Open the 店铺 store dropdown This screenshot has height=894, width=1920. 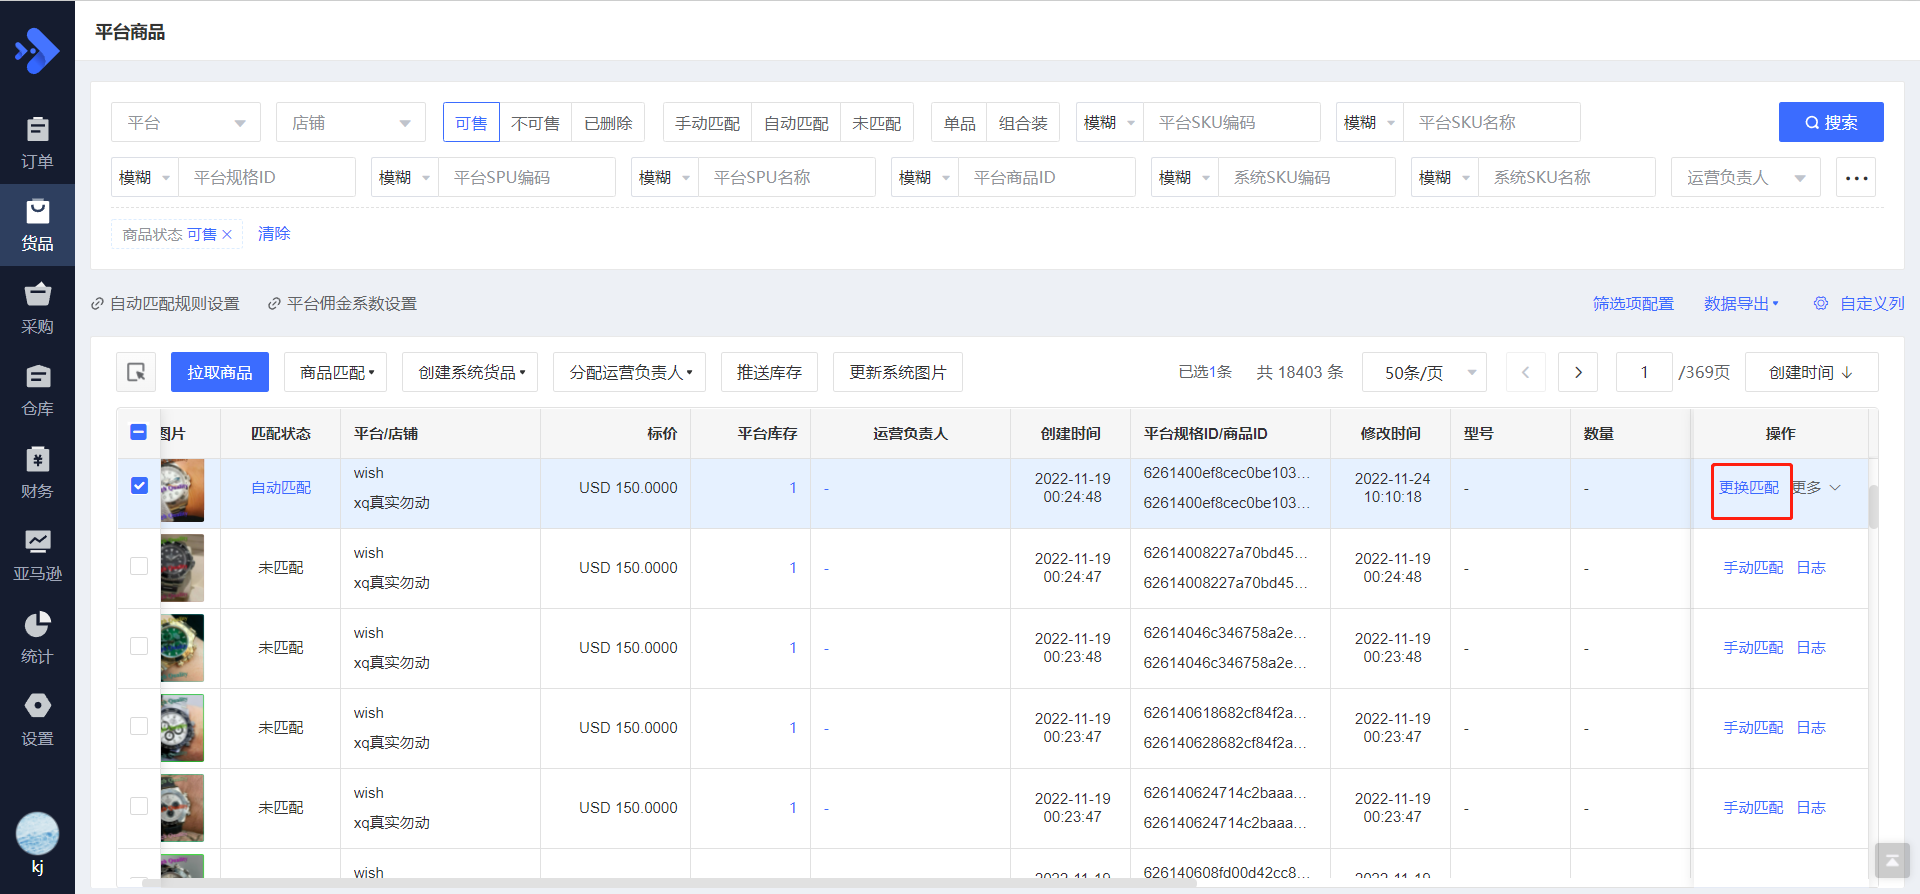click(351, 122)
